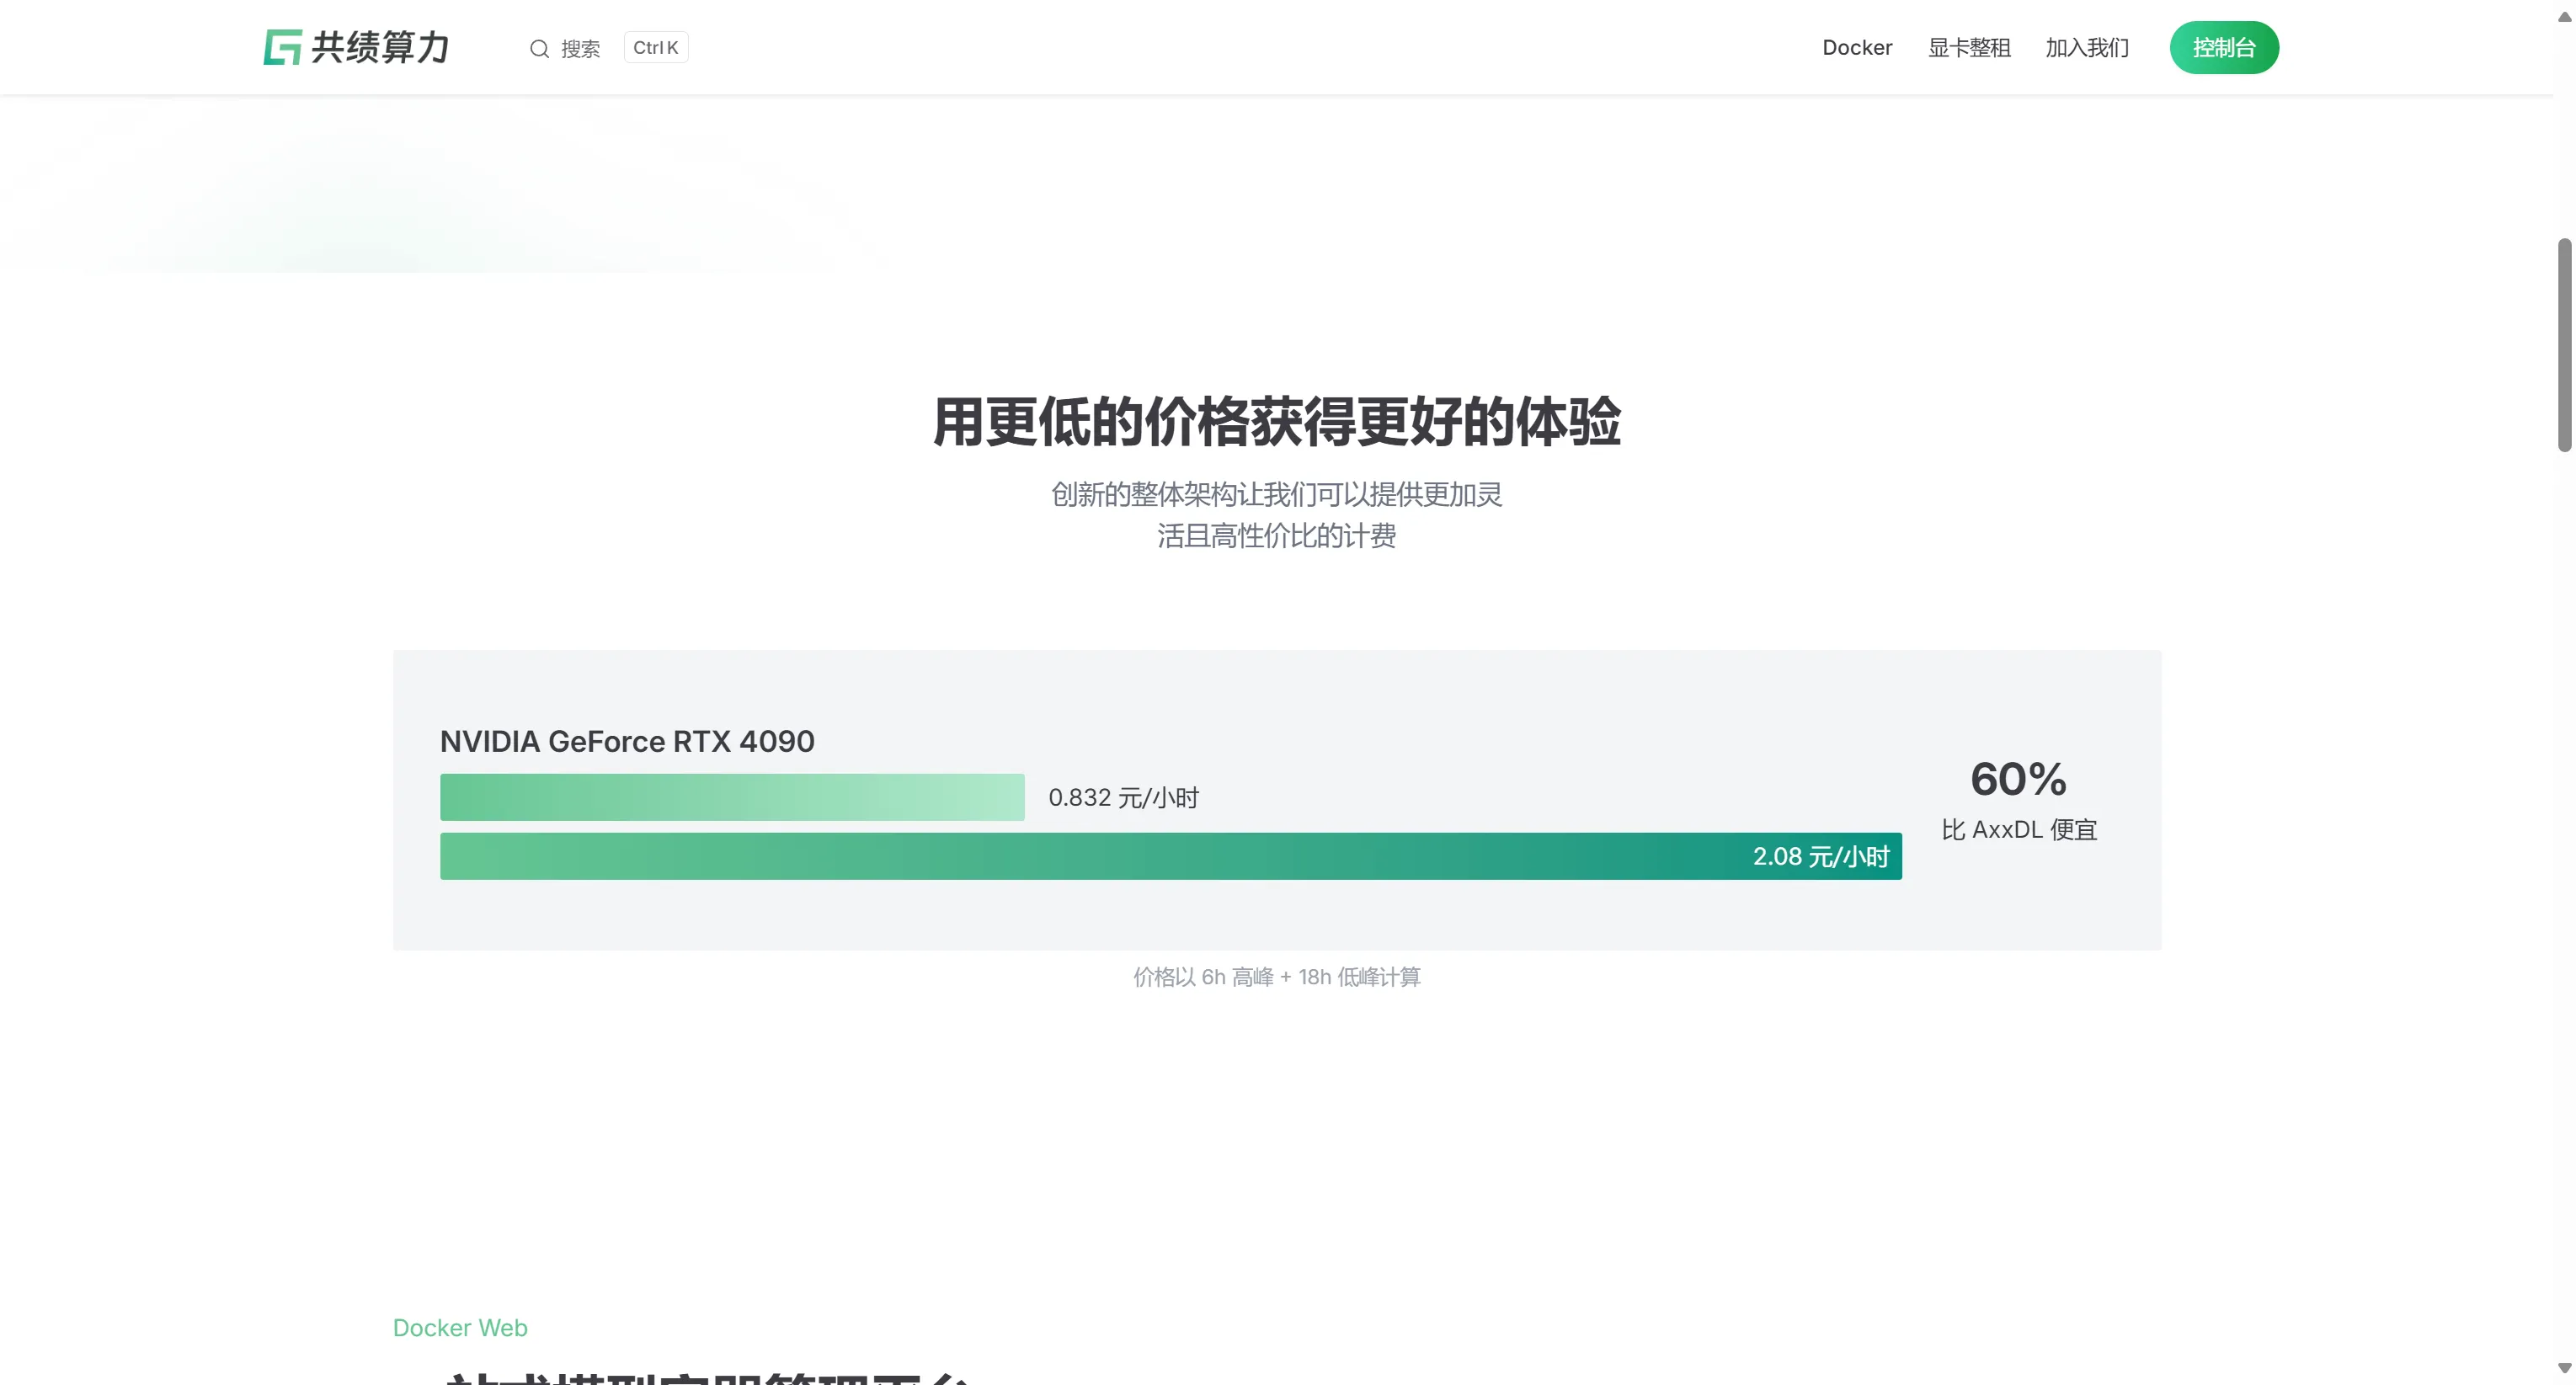Click the "用更低的价格获得更好的体验" heading
The image size is (2576, 1385).
[1276, 422]
